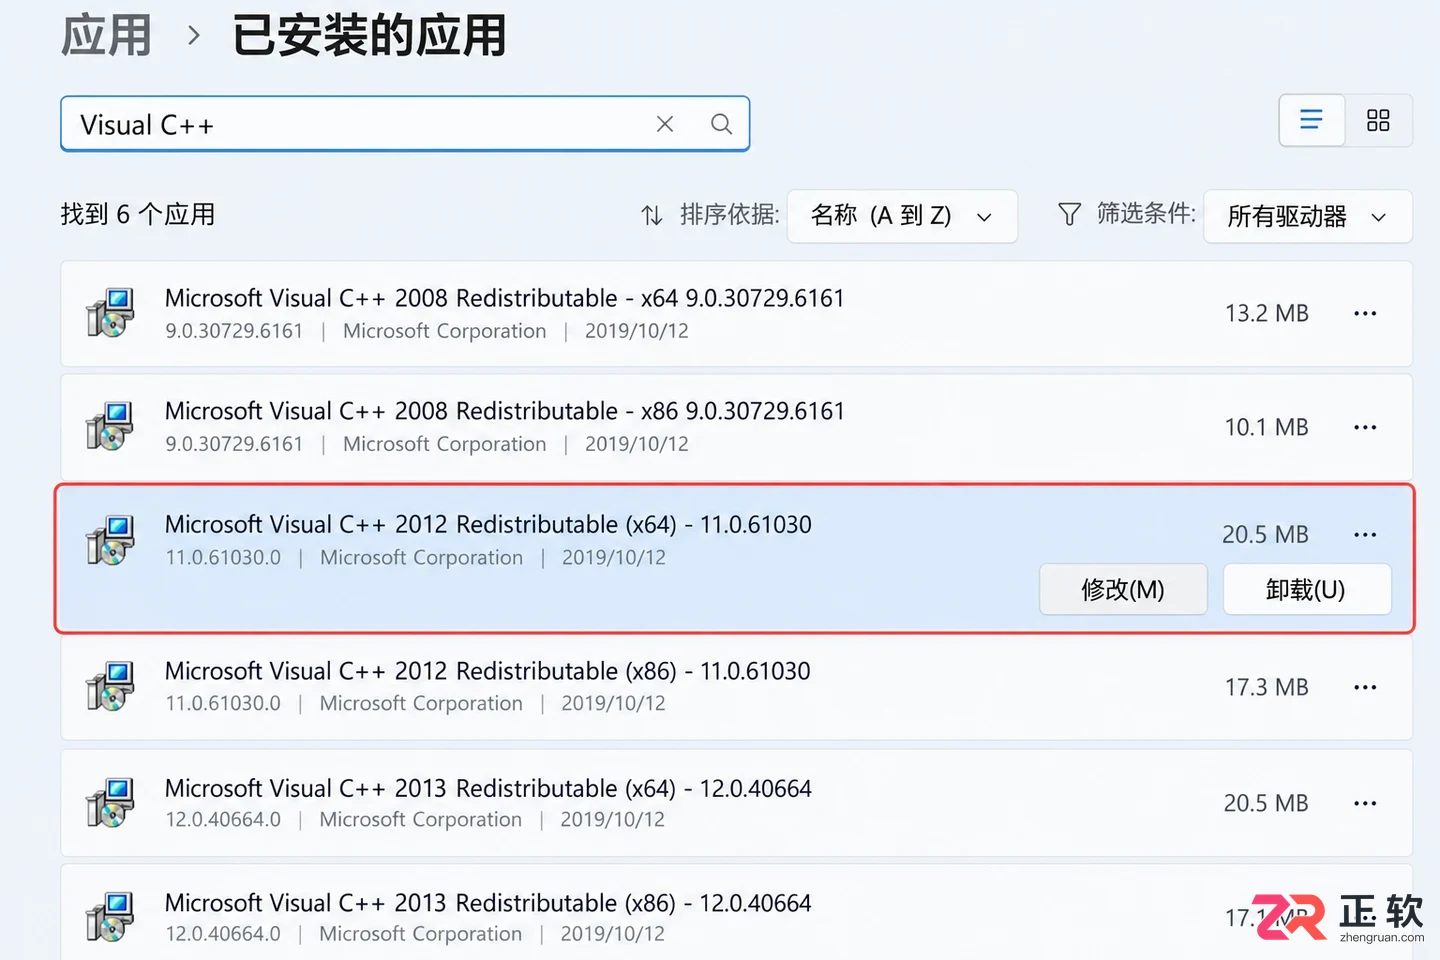Click installer icon of 2013 x86 Redistributable
The height and width of the screenshot is (960, 1440).
coord(110,917)
